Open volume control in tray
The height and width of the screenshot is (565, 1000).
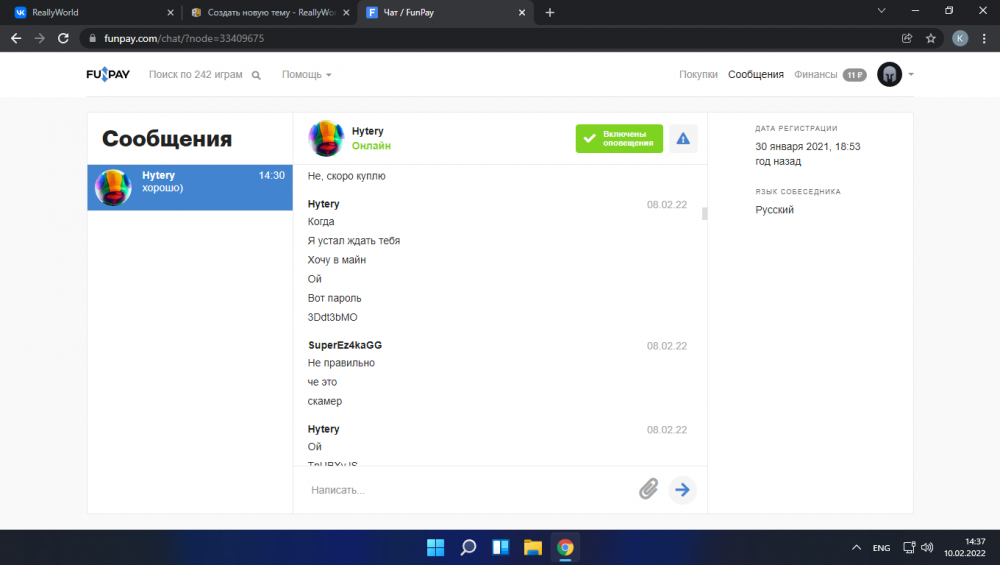pos(927,547)
